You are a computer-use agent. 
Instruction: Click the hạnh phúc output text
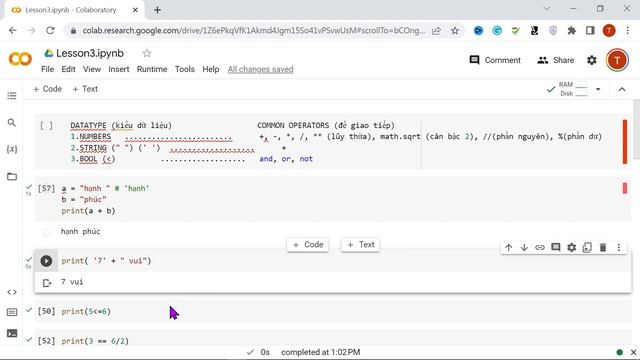pos(80,231)
